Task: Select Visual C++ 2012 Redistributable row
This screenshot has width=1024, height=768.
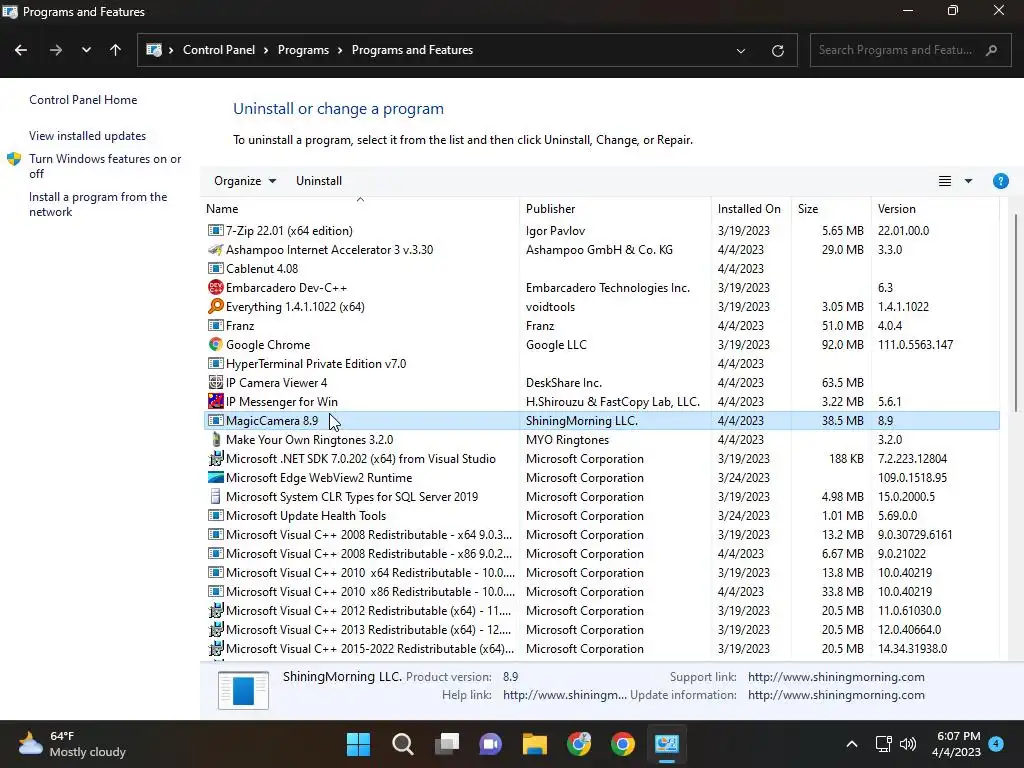Action: click(601, 611)
